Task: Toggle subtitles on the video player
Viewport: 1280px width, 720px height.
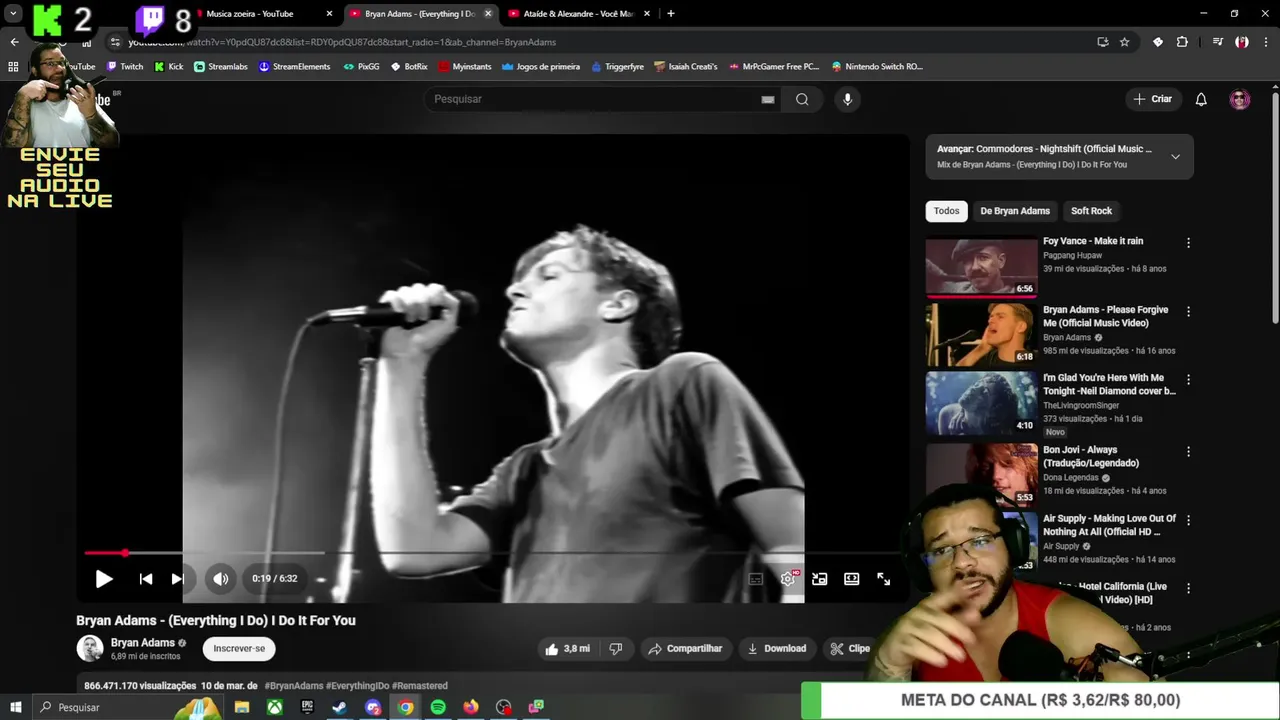Action: (x=756, y=579)
